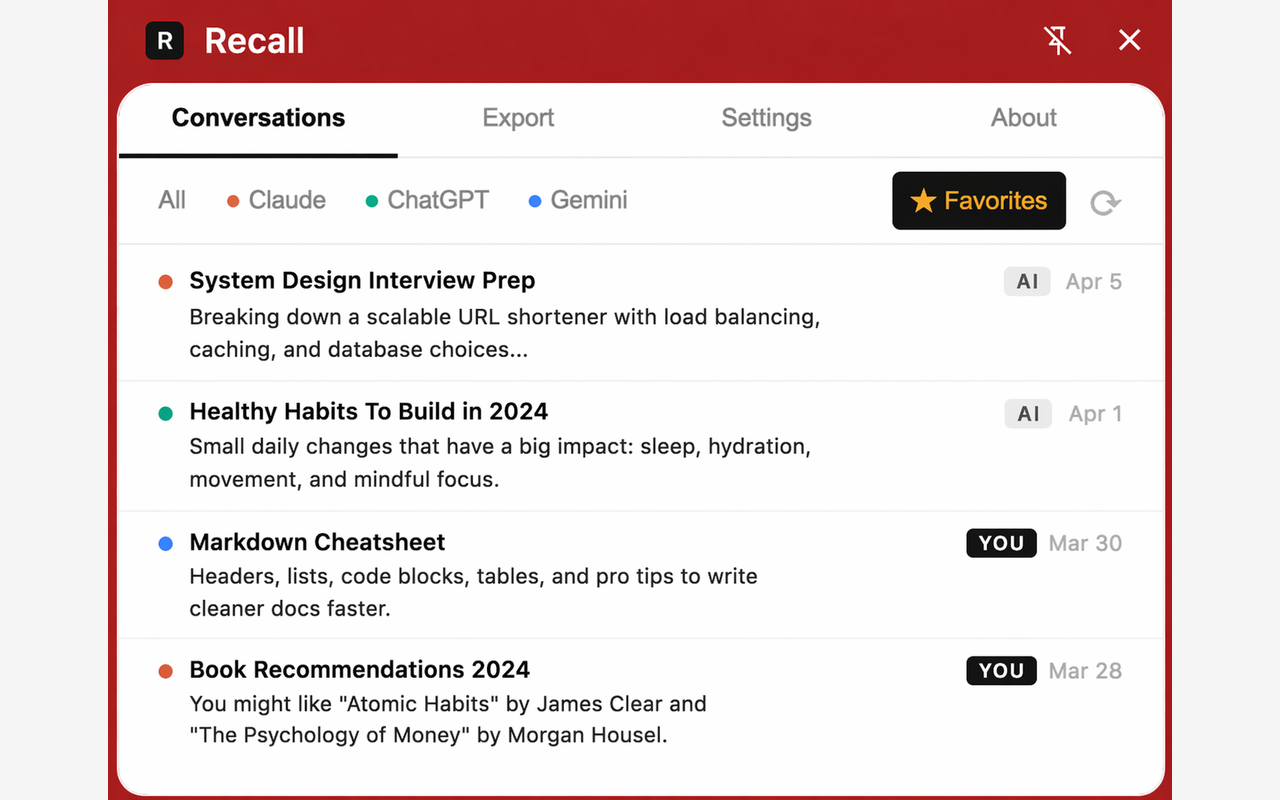Click the YOU badge beside Mar 28
The width and height of the screenshot is (1280, 800).
[1001, 671]
